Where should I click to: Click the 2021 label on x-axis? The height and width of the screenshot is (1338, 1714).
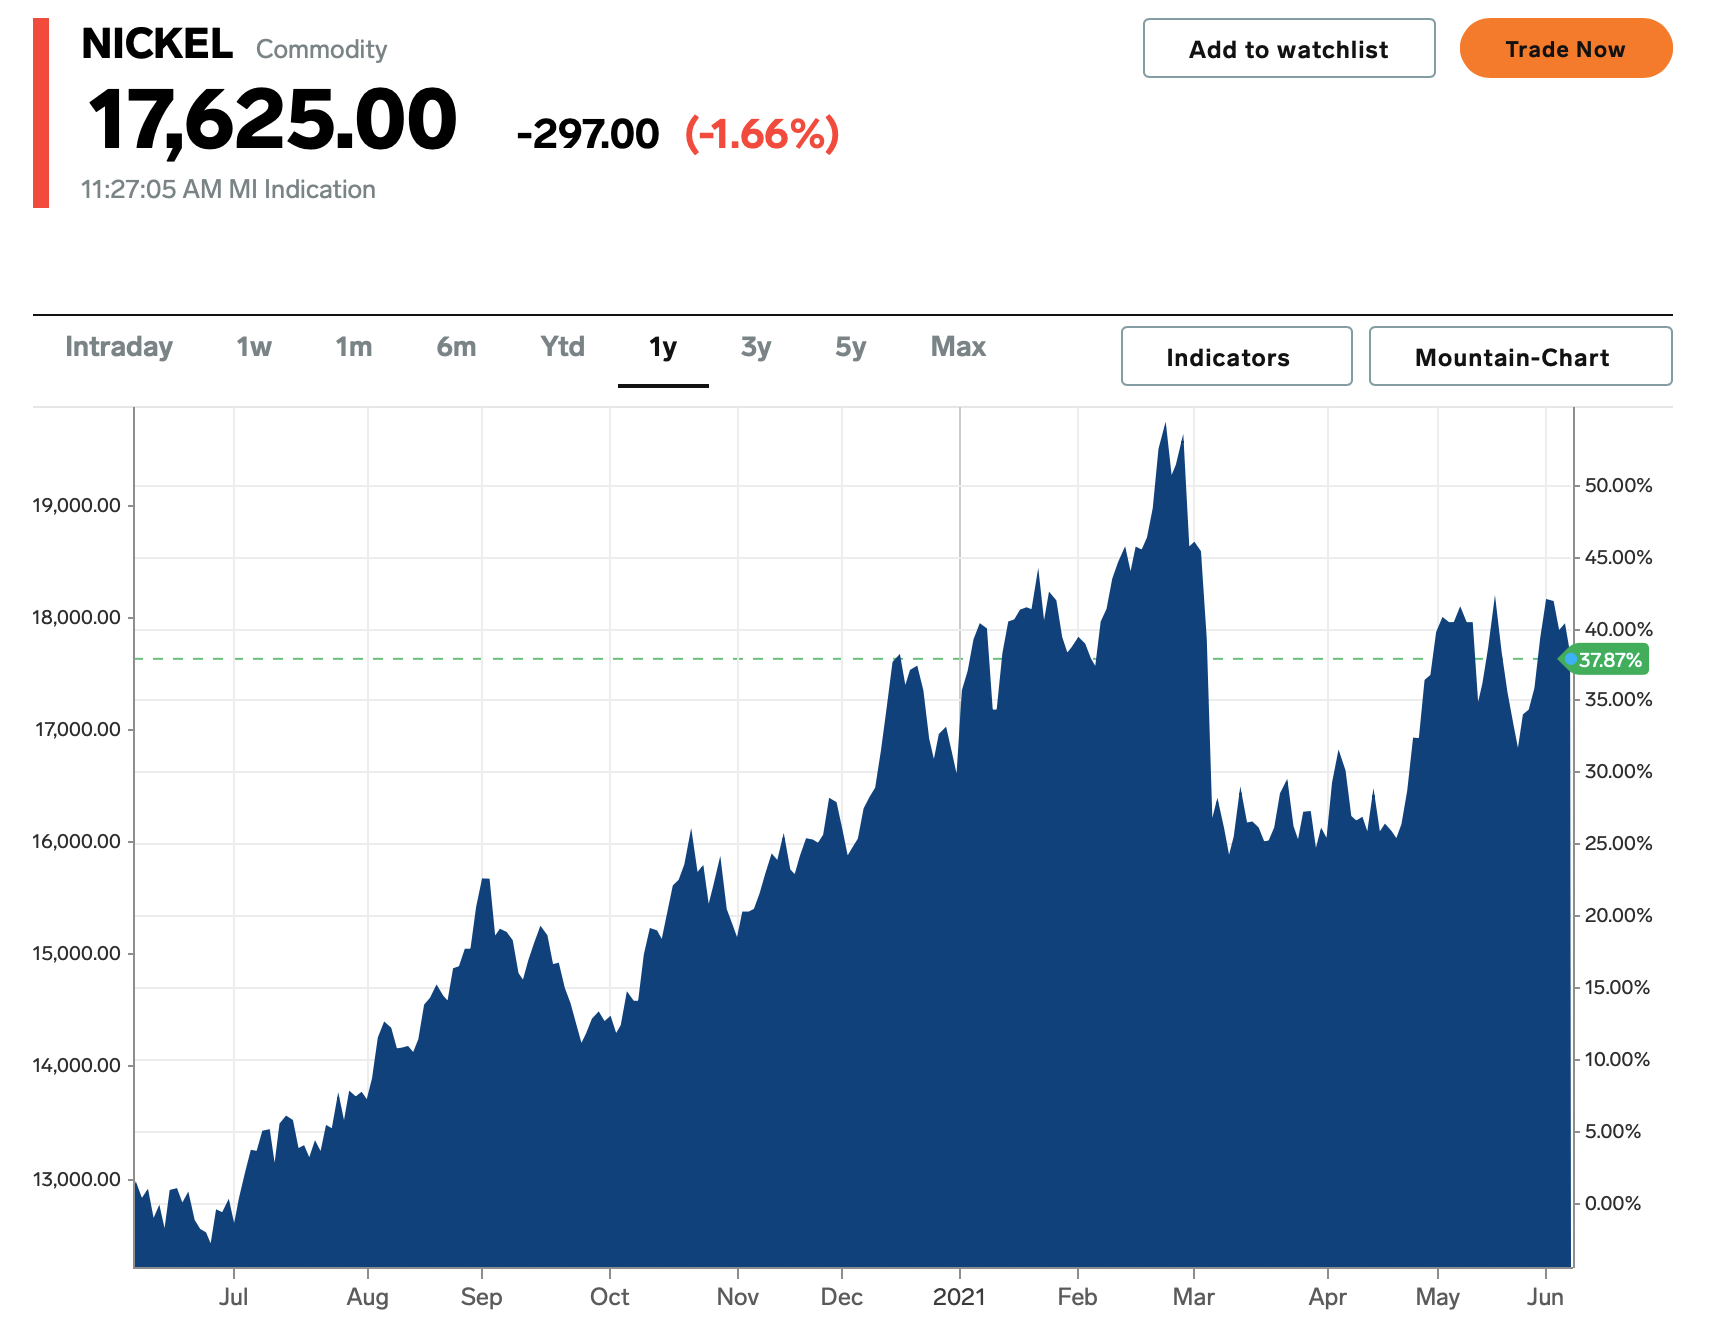click(x=959, y=1297)
